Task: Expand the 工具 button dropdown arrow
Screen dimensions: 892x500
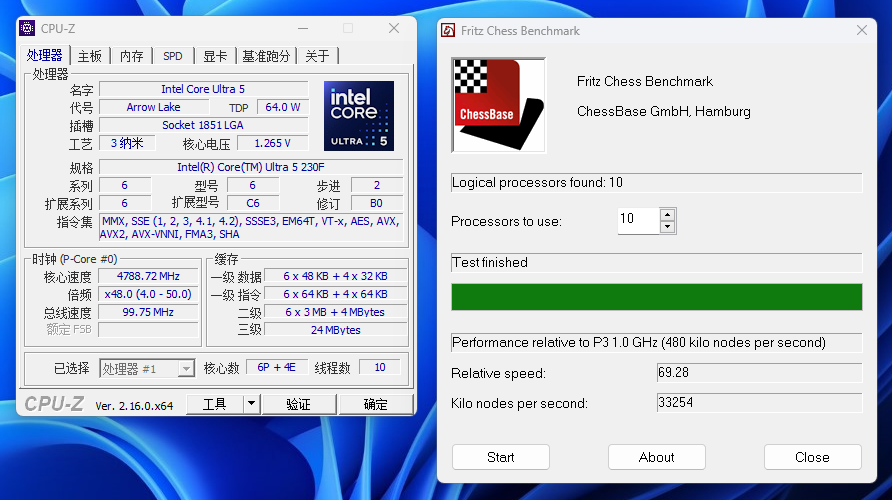Action: coord(251,404)
